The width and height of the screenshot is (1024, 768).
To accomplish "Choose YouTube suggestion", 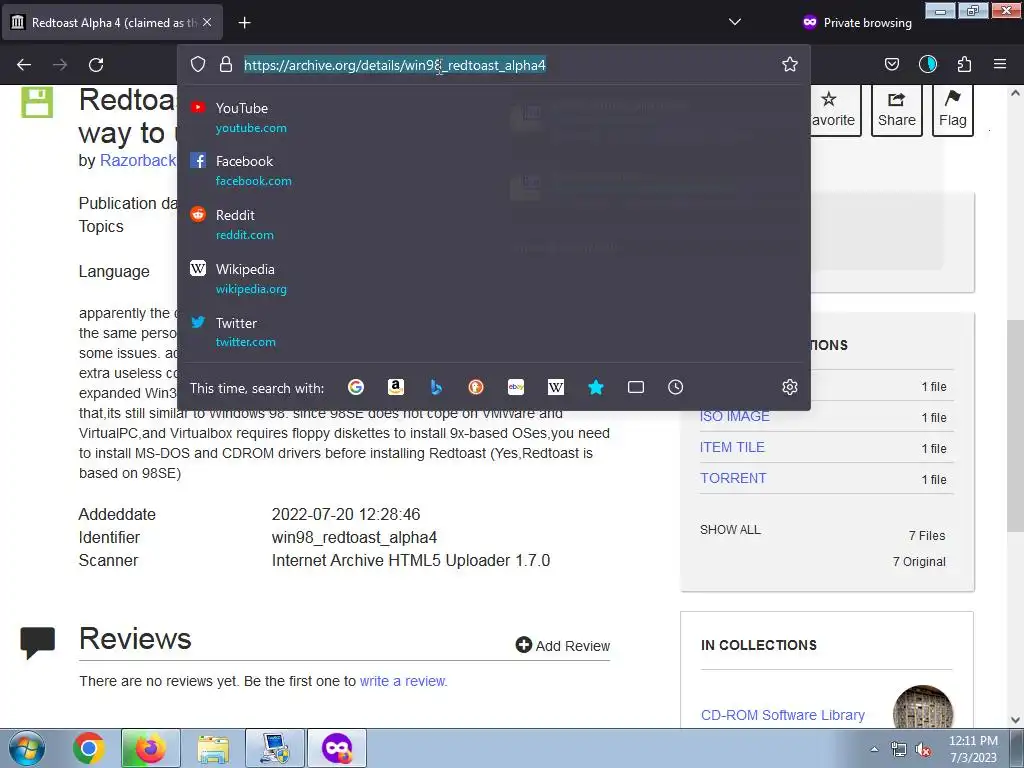I will pos(493,118).
